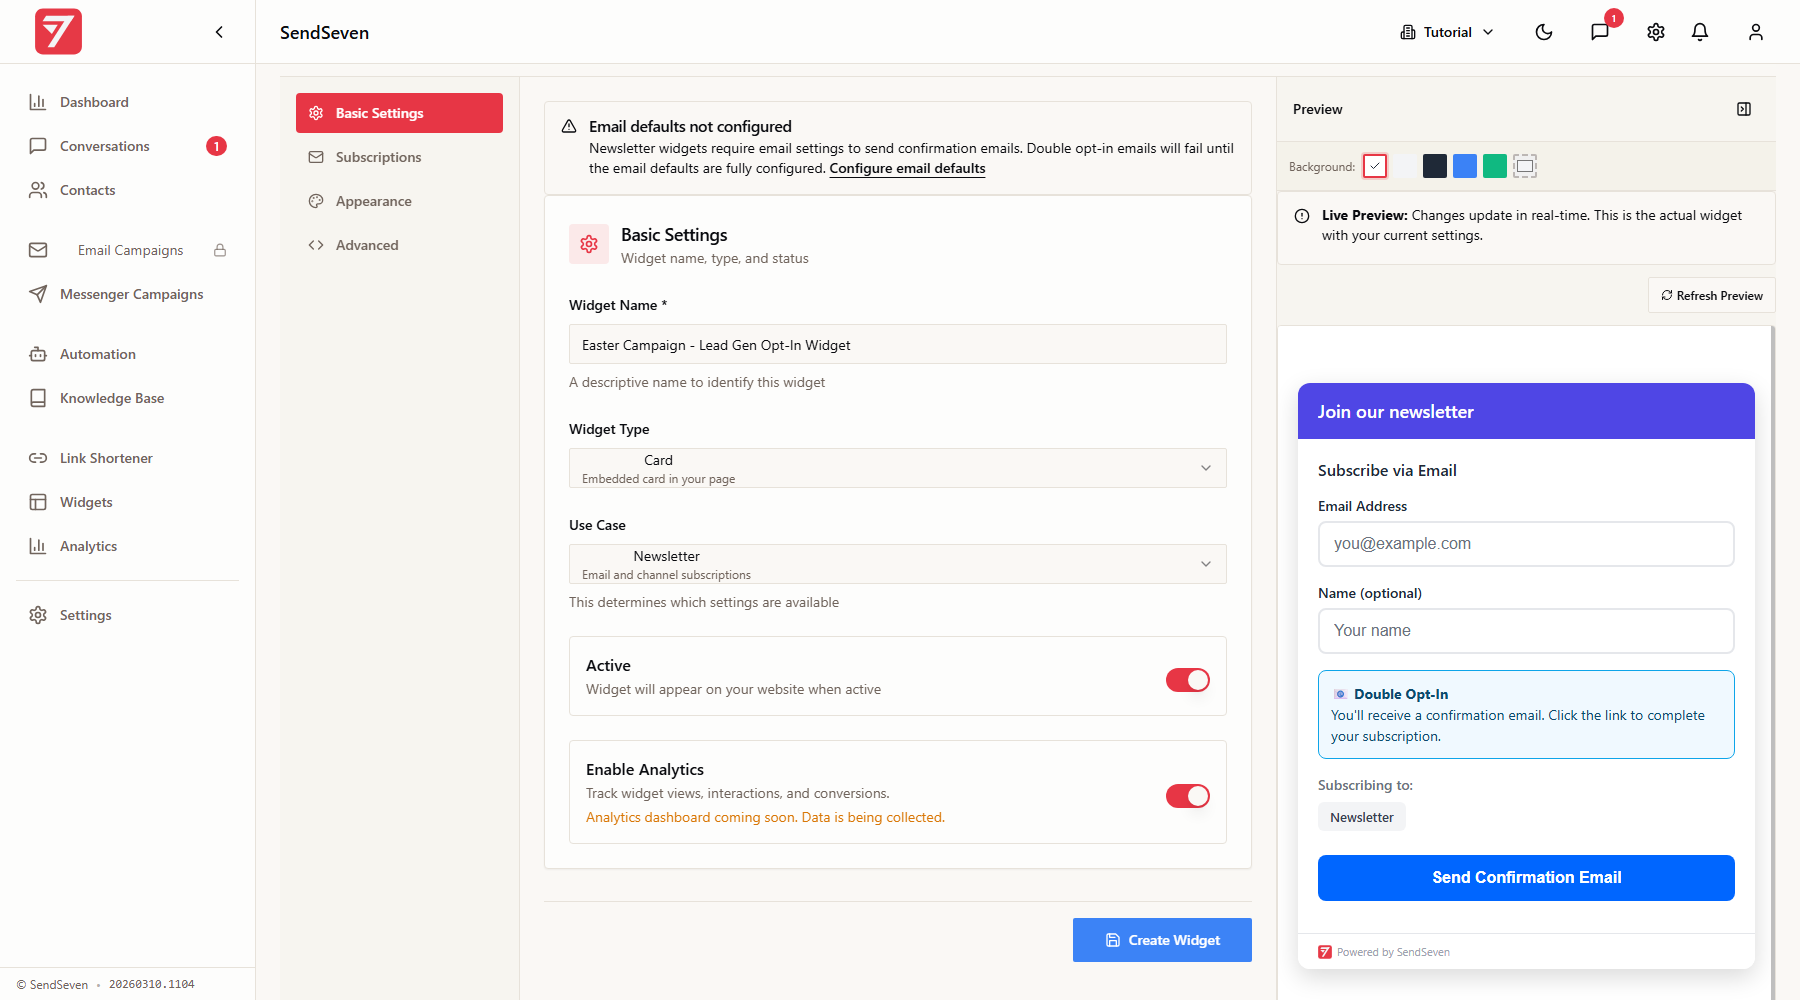Follow the Configure email defaults link
Viewport: 1800px width, 1000px height.
(907, 168)
